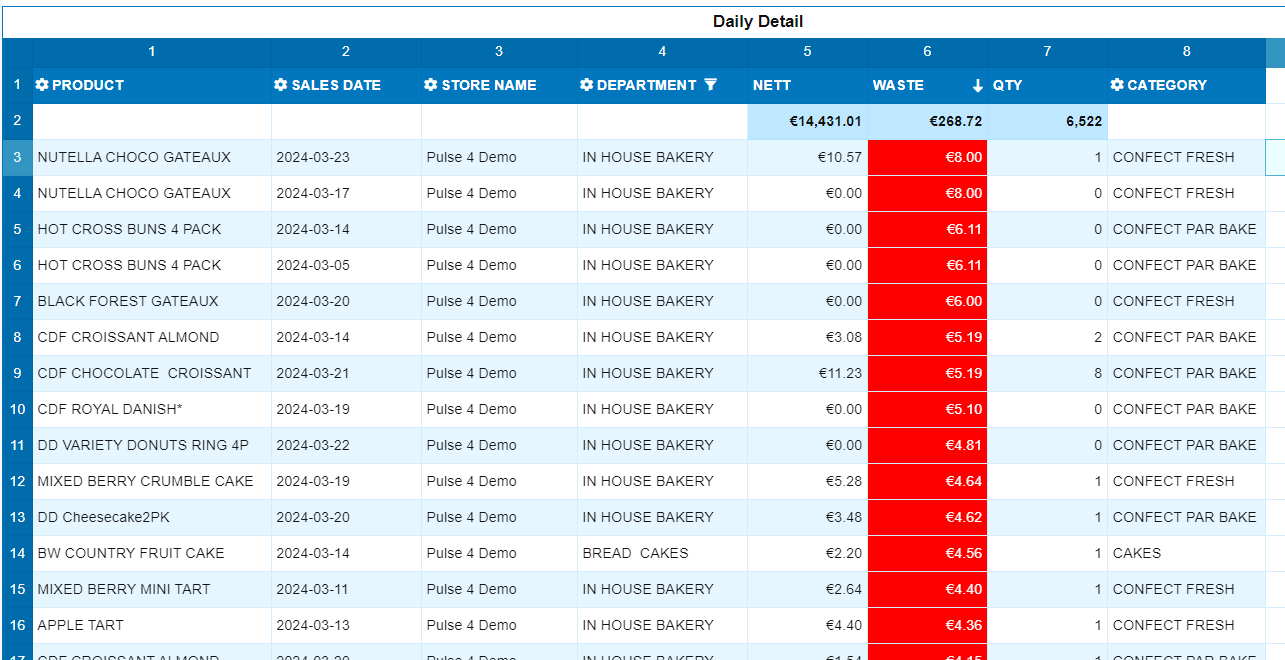Click the NETT total €14,431.01 cell

click(807, 121)
